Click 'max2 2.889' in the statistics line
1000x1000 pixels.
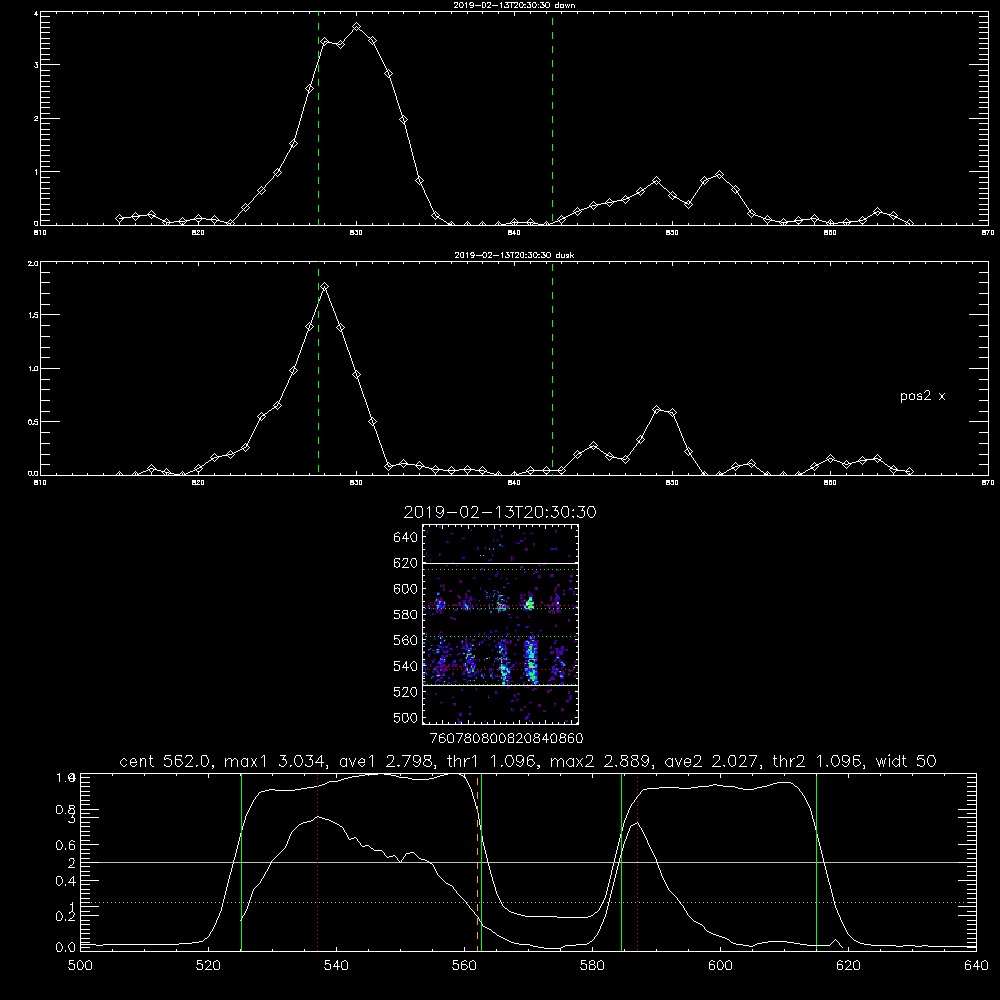(x=598, y=761)
